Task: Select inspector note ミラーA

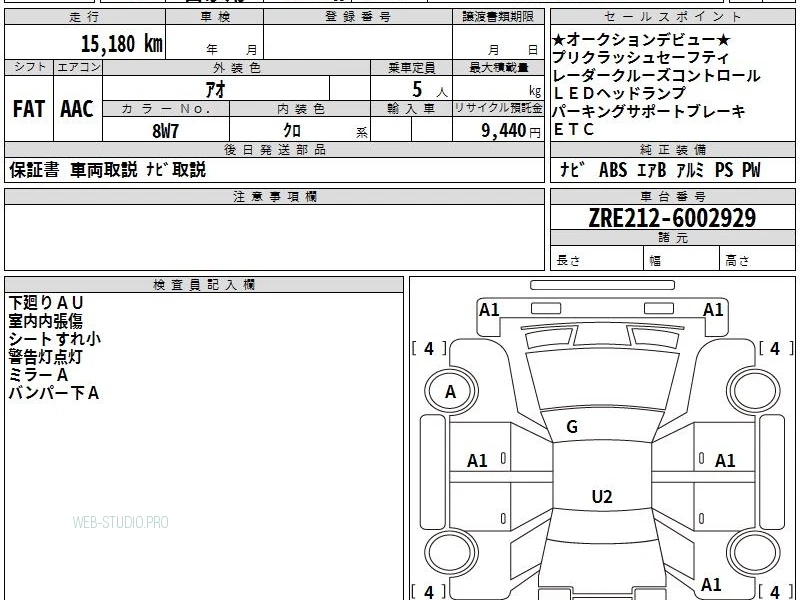Action: point(38,375)
